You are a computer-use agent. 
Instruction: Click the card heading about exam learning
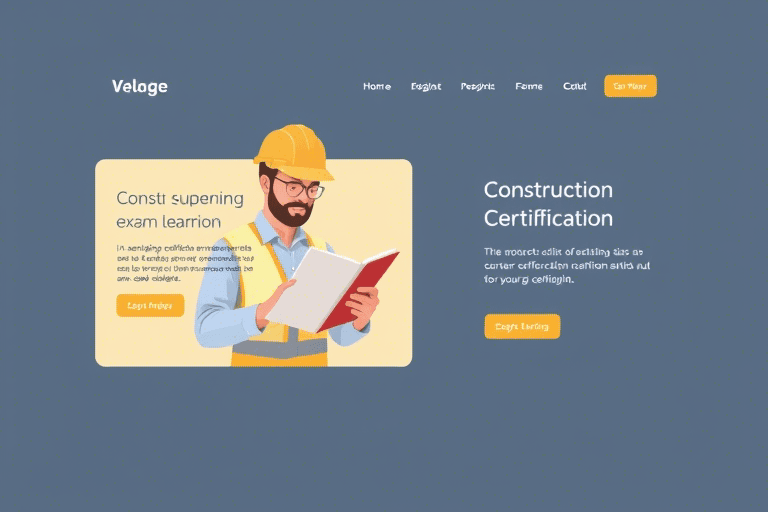tap(180, 210)
